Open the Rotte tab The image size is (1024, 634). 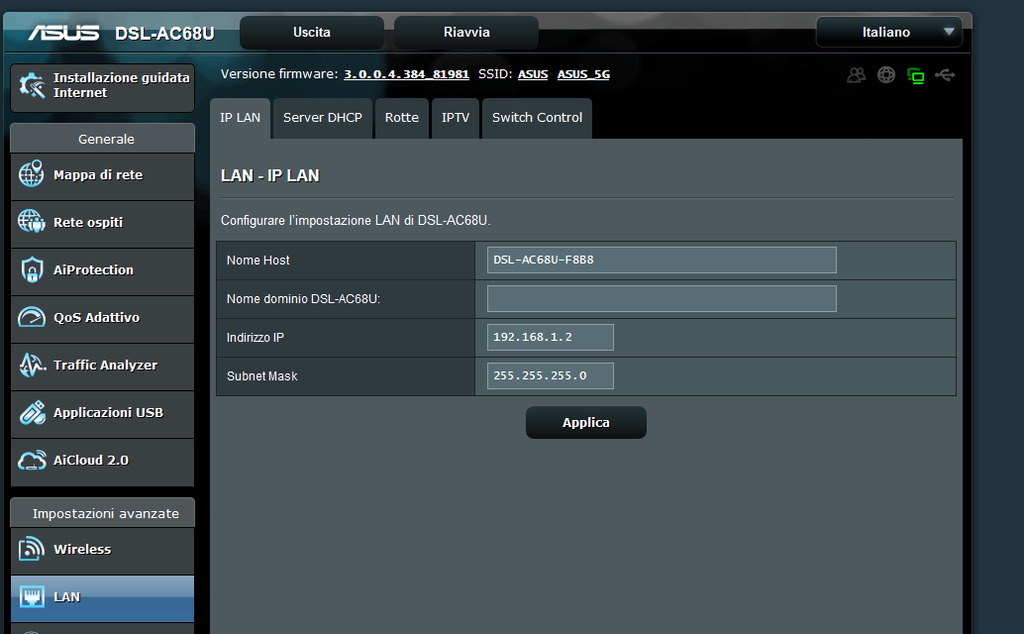point(402,118)
